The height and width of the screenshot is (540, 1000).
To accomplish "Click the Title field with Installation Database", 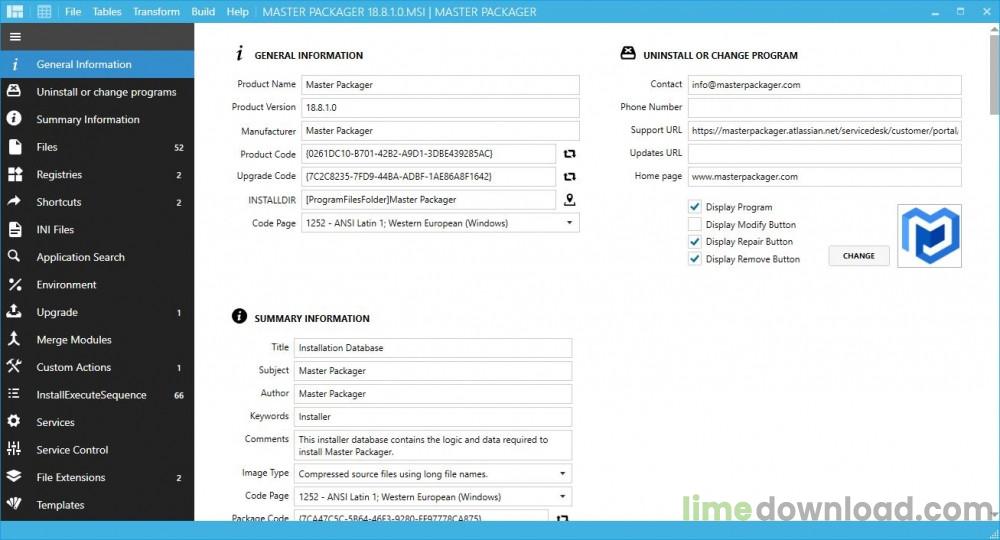I will point(433,347).
